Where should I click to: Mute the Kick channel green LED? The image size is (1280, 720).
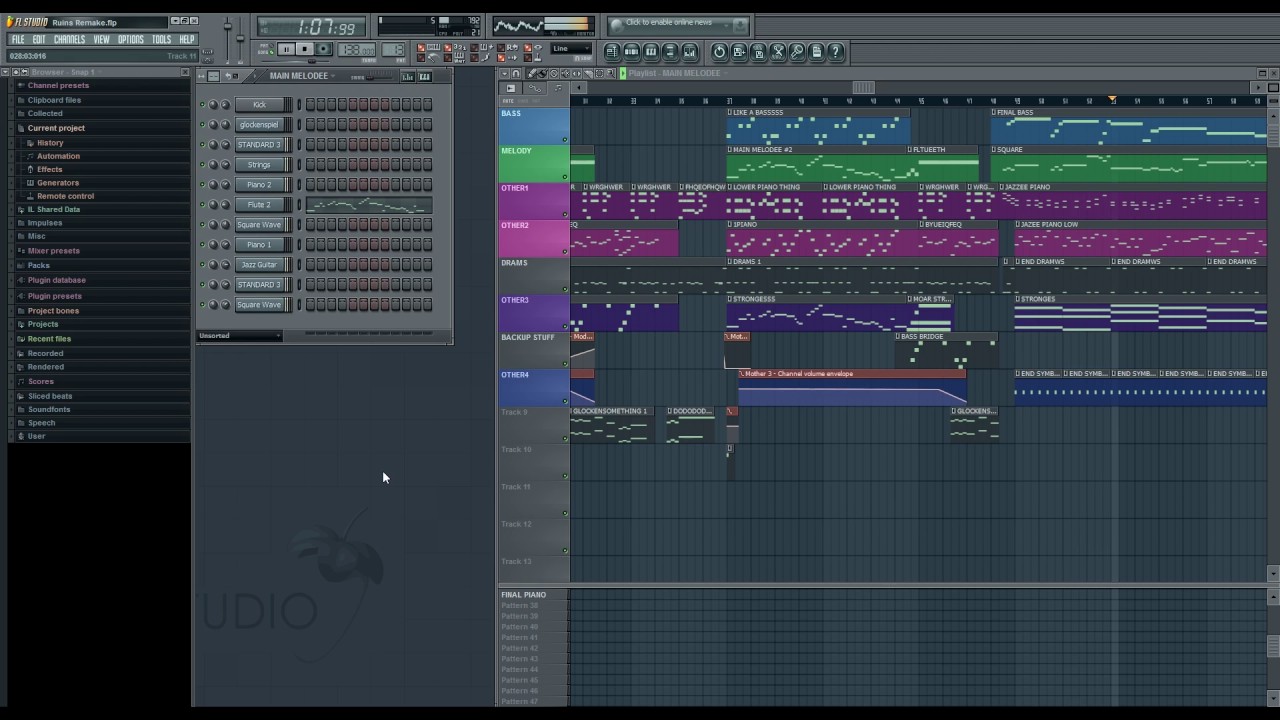tap(202, 105)
